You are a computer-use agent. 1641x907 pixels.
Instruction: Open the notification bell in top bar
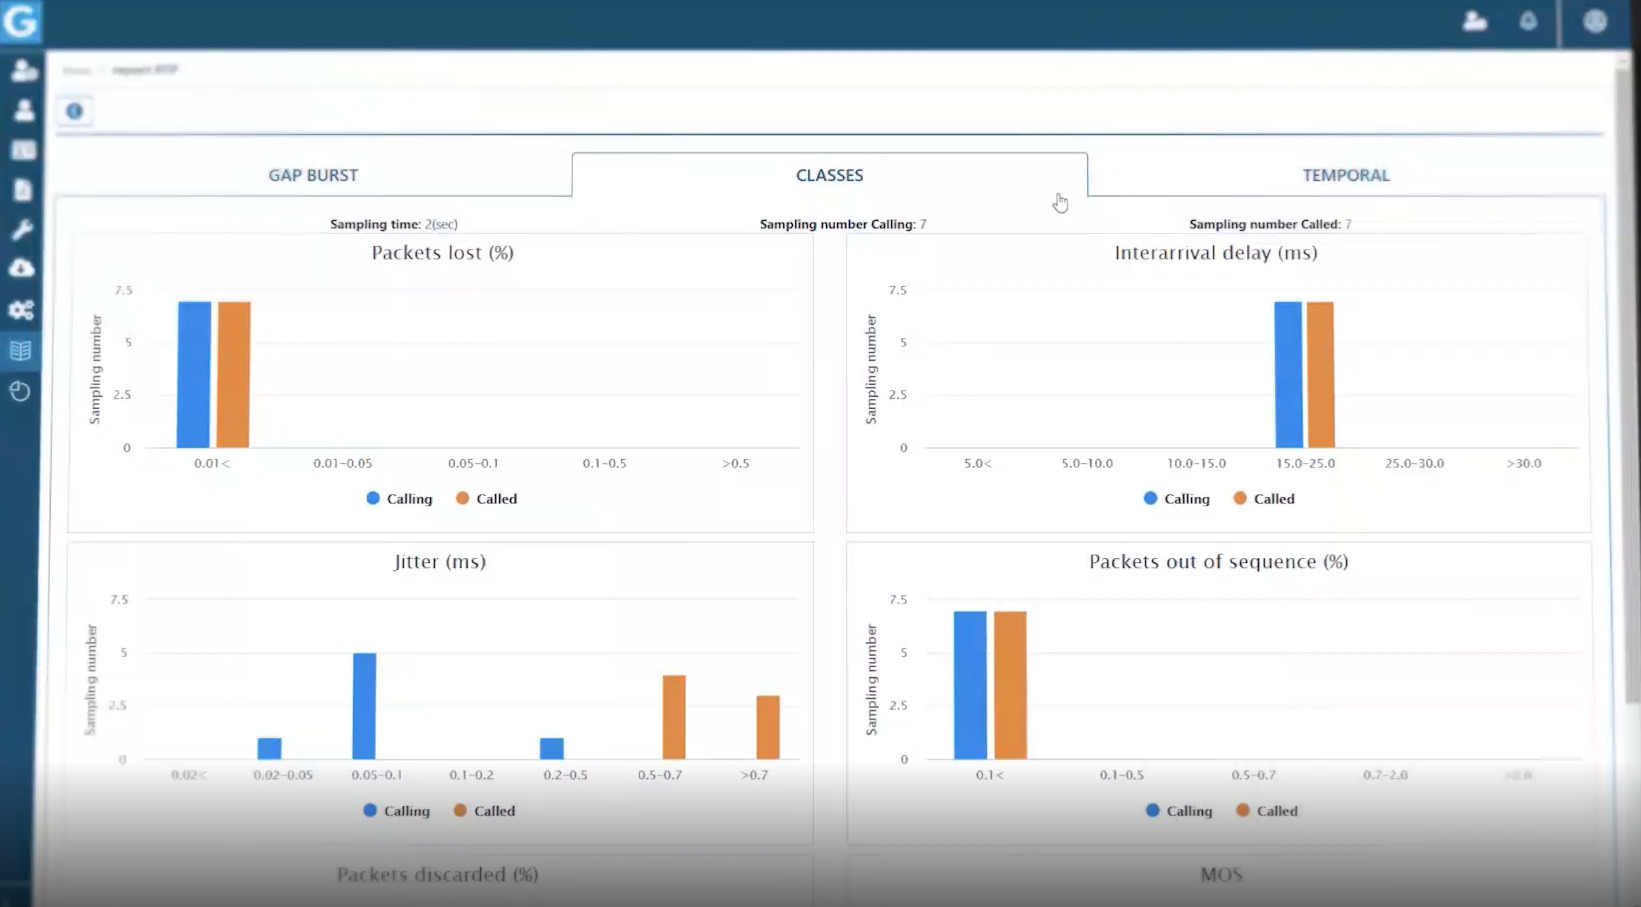point(1528,21)
